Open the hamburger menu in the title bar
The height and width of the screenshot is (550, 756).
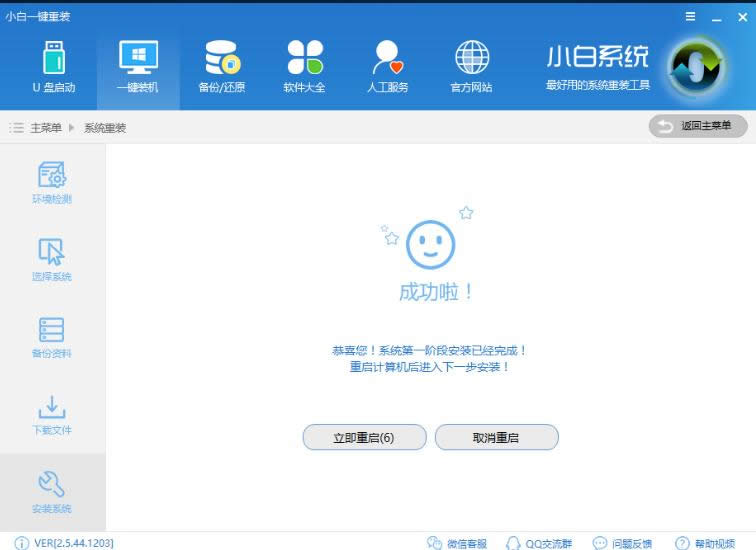click(690, 17)
